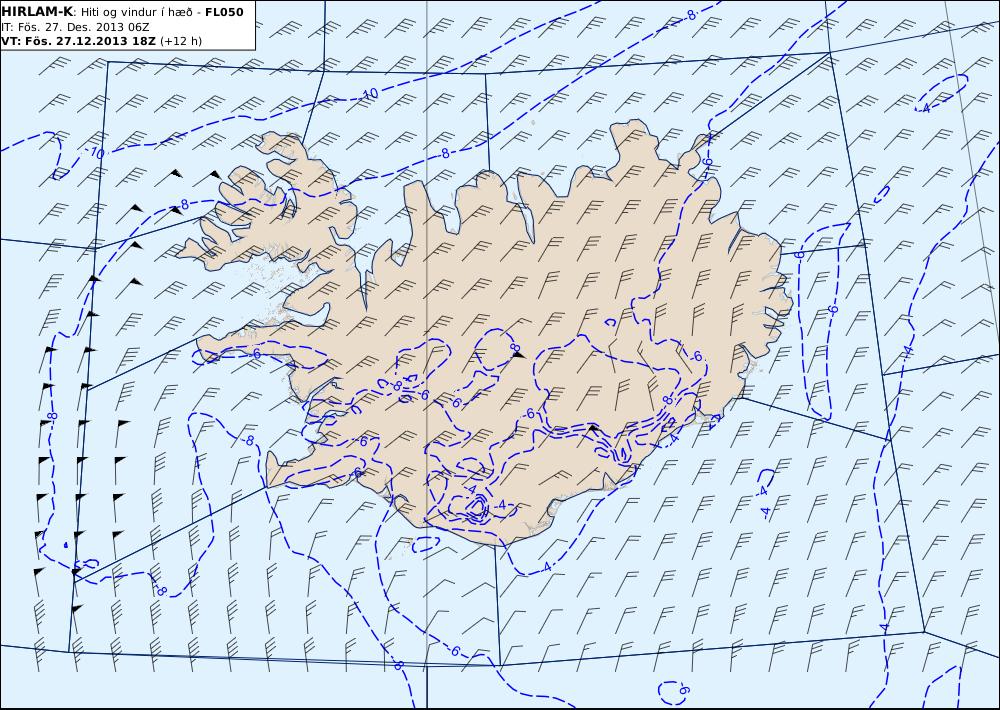The height and width of the screenshot is (710, 1000).
Task: Click the -4 label in the top-right closed contour
Action: 924,108
